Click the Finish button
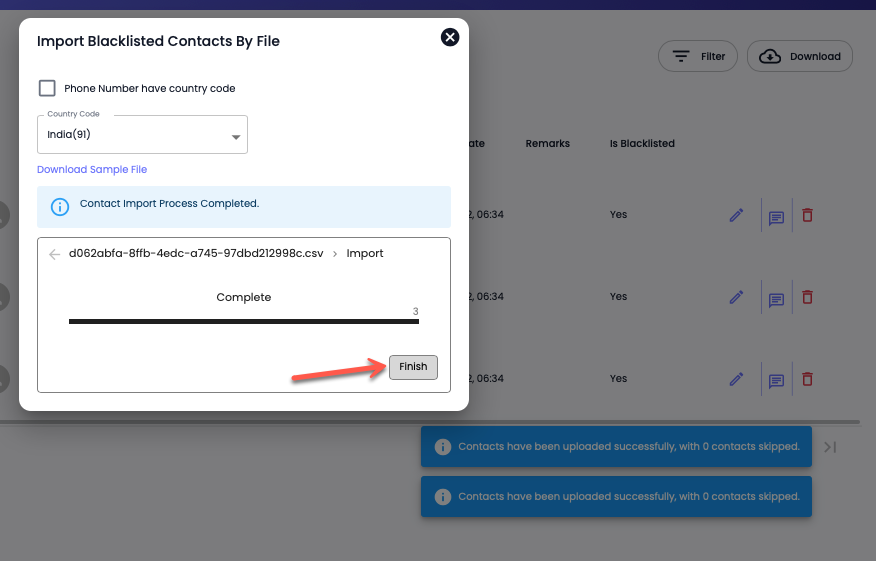 413,367
